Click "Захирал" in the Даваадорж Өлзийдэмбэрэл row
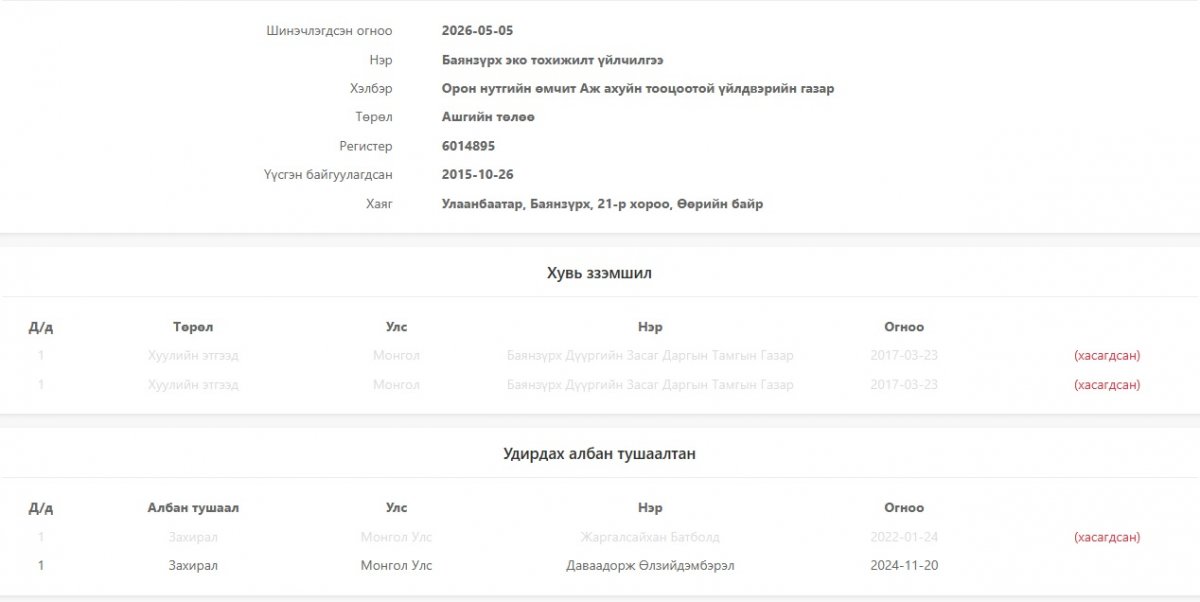 193,566
